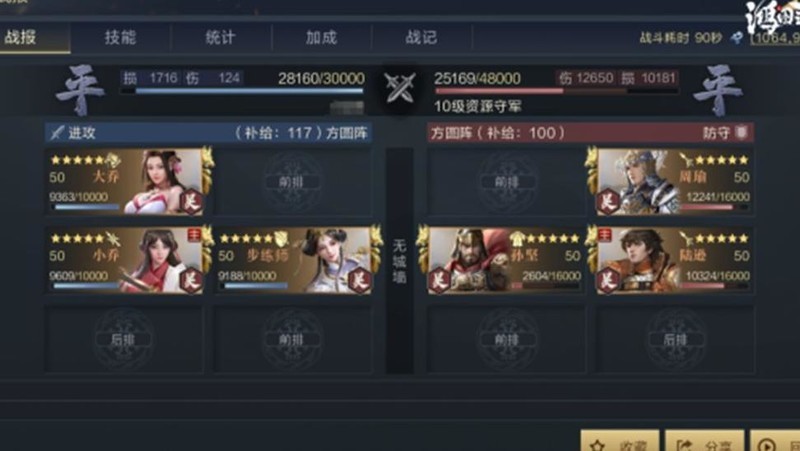Select the 加成 tab
This screenshot has height=451, width=800.
tap(321, 37)
